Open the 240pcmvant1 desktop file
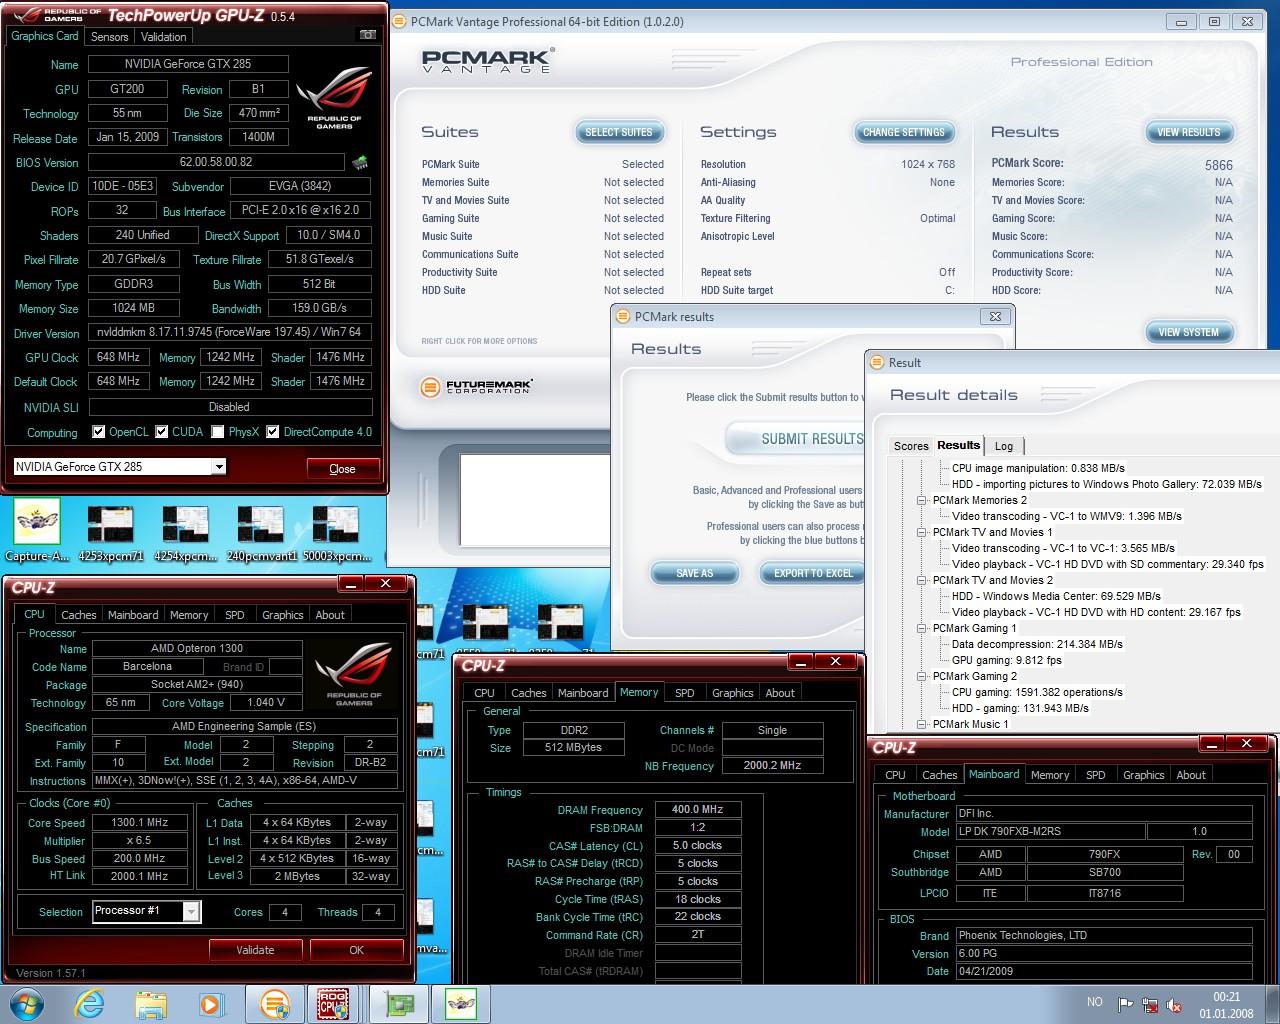1280x1024 pixels. point(261,533)
